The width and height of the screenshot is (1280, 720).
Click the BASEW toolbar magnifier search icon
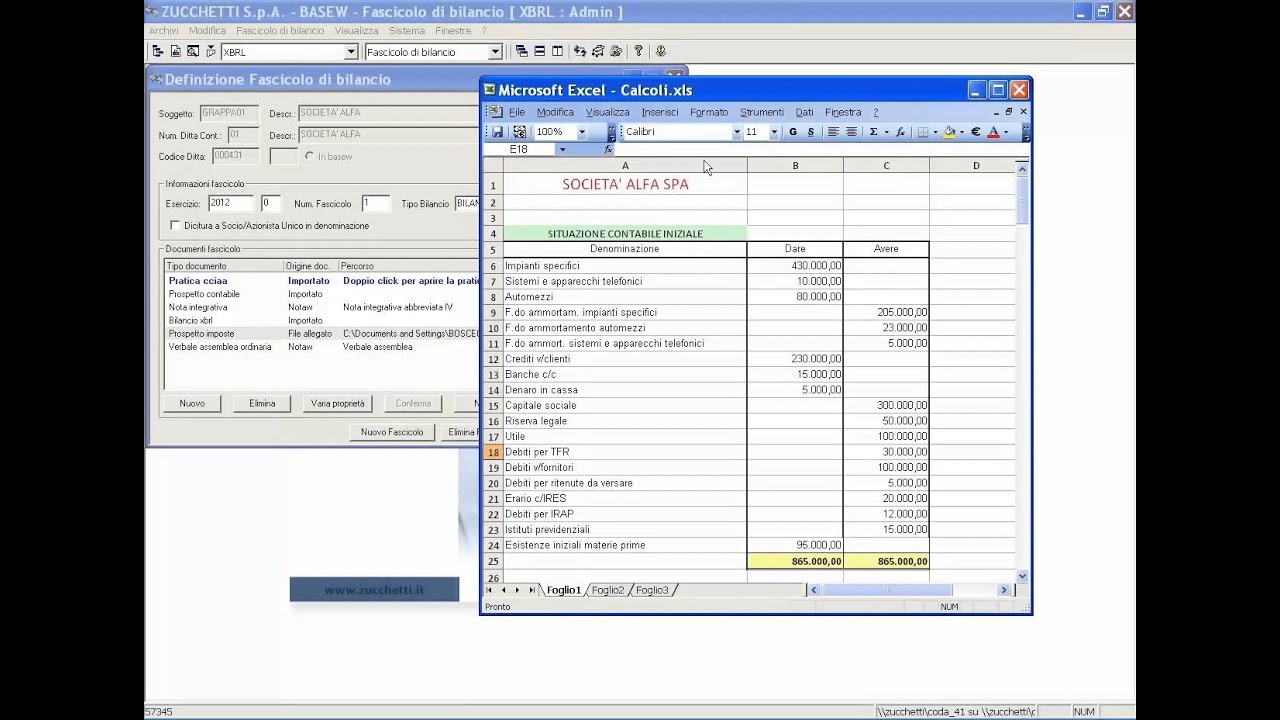point(193,51)
